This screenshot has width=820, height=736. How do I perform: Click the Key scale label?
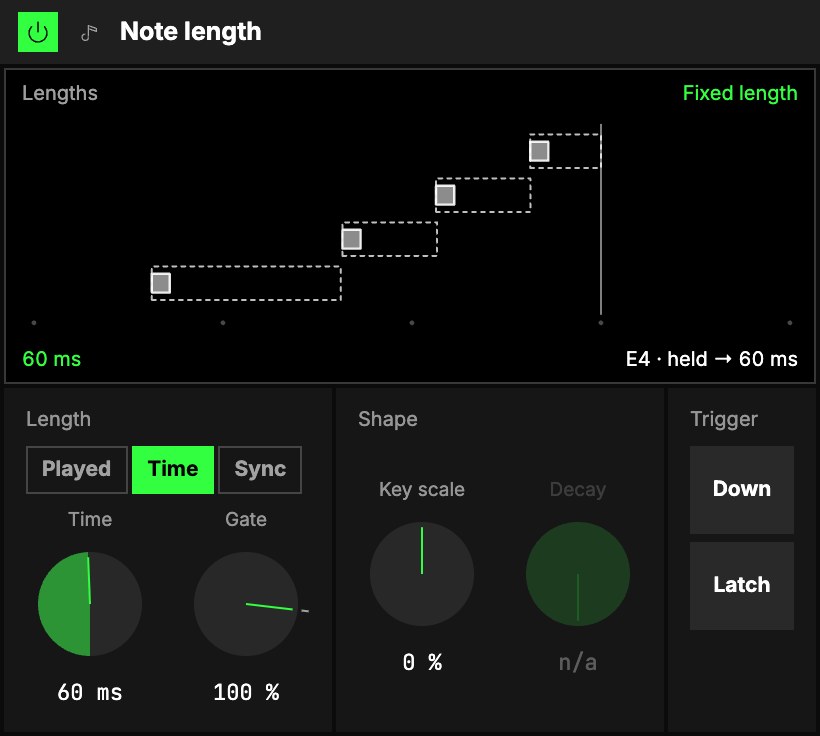(422, 490)
